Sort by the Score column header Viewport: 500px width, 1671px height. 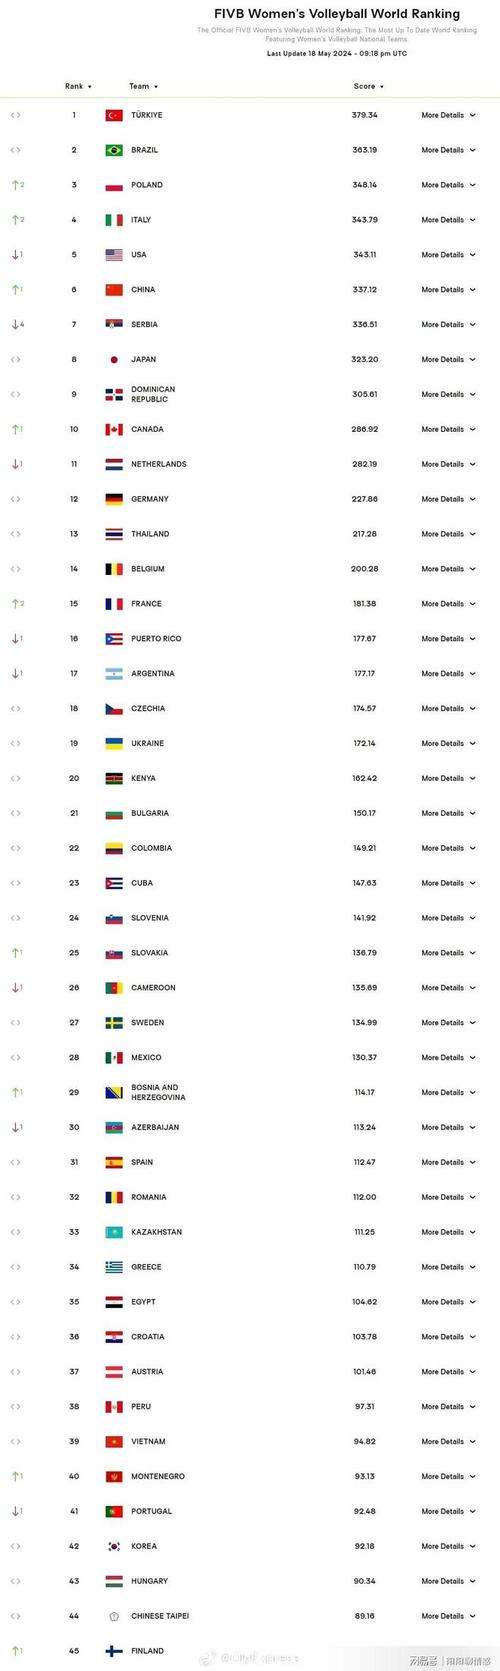click(x=368, y=86)
